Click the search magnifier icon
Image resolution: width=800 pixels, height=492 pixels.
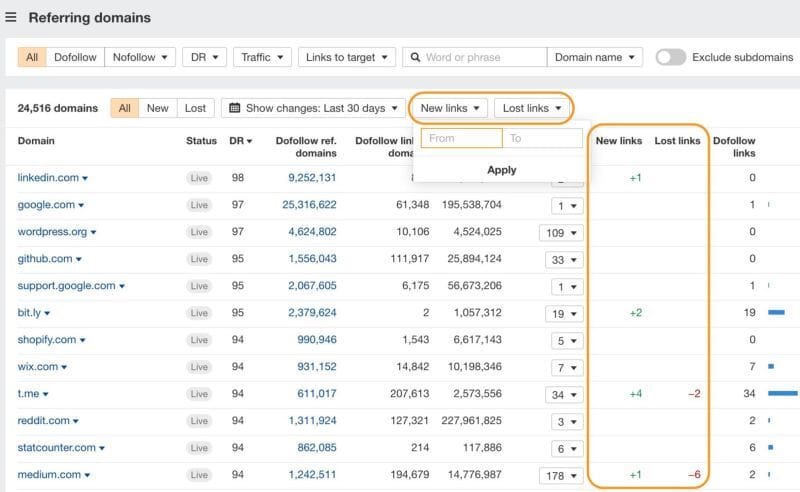(x=414, y=57)
